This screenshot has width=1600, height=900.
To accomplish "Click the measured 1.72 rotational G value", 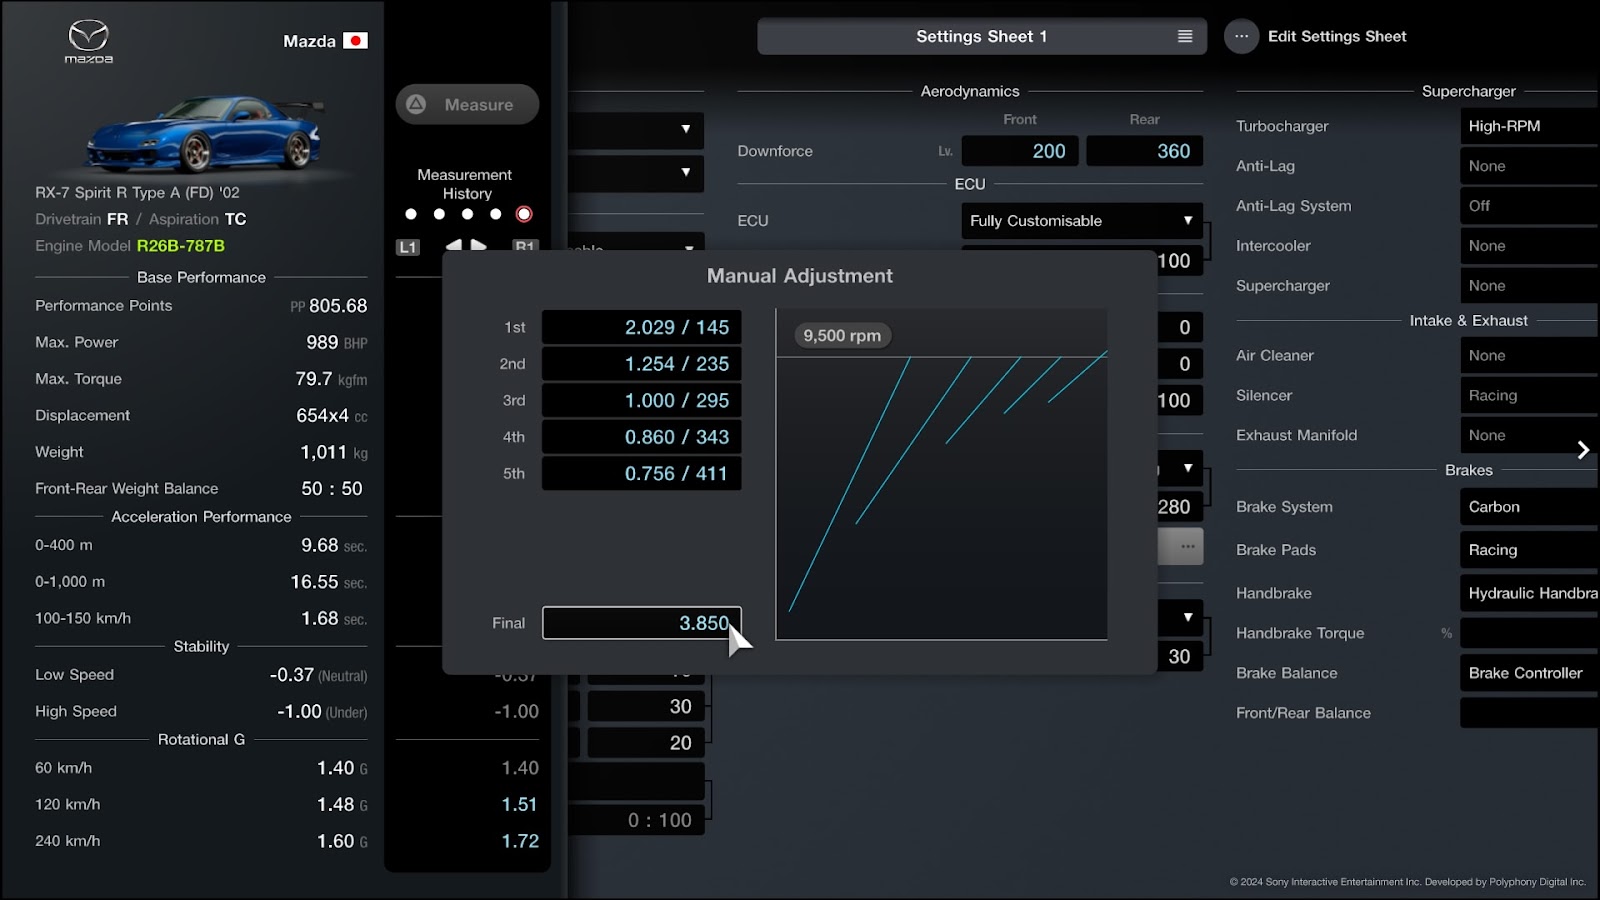I will [520, 842].
